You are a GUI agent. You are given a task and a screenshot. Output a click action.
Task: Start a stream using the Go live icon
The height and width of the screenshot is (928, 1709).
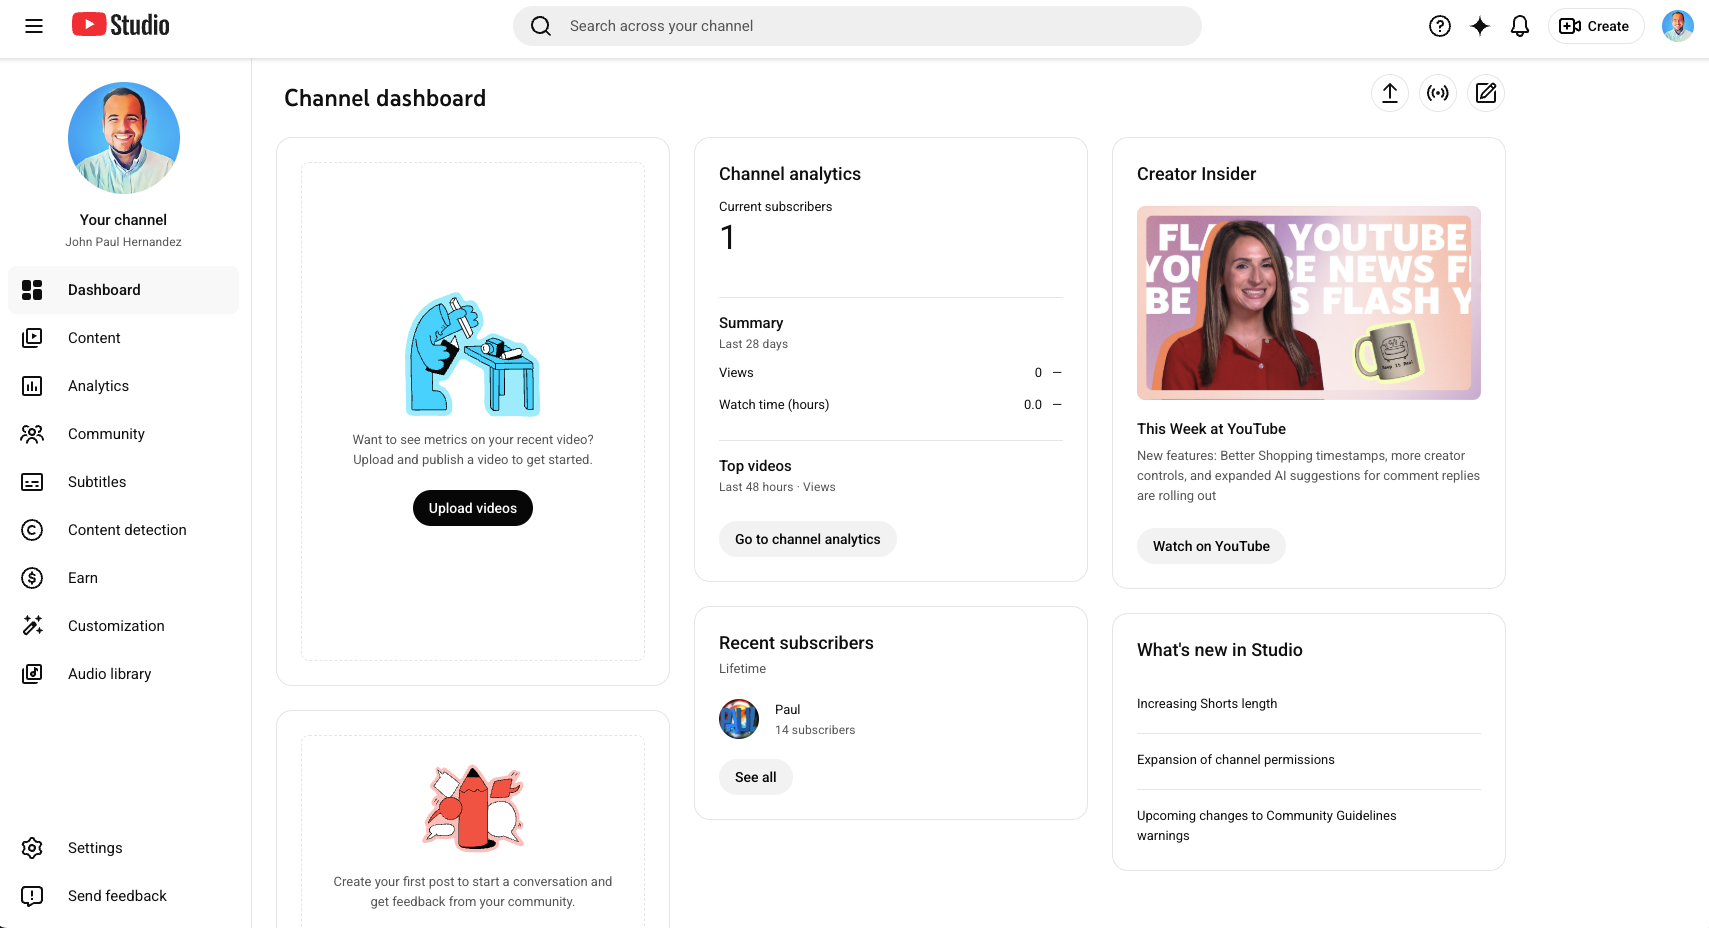point(1437,93)
